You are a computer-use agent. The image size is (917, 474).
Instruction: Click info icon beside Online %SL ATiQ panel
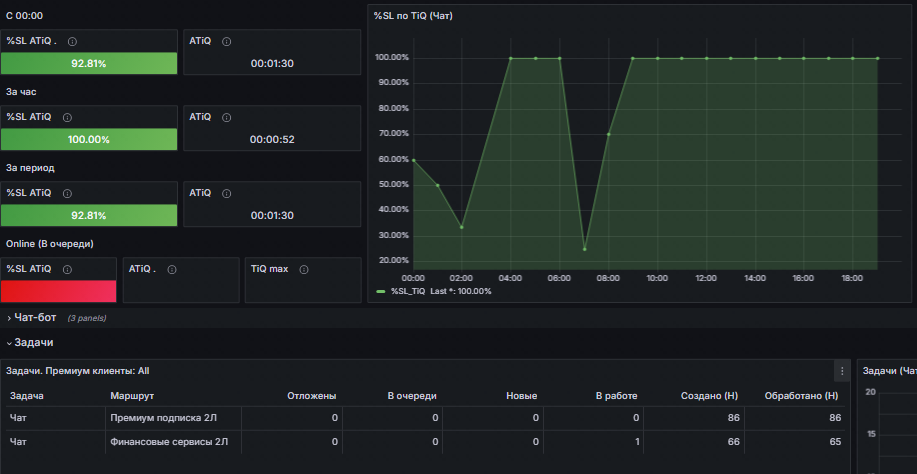(x=67, y=269)
